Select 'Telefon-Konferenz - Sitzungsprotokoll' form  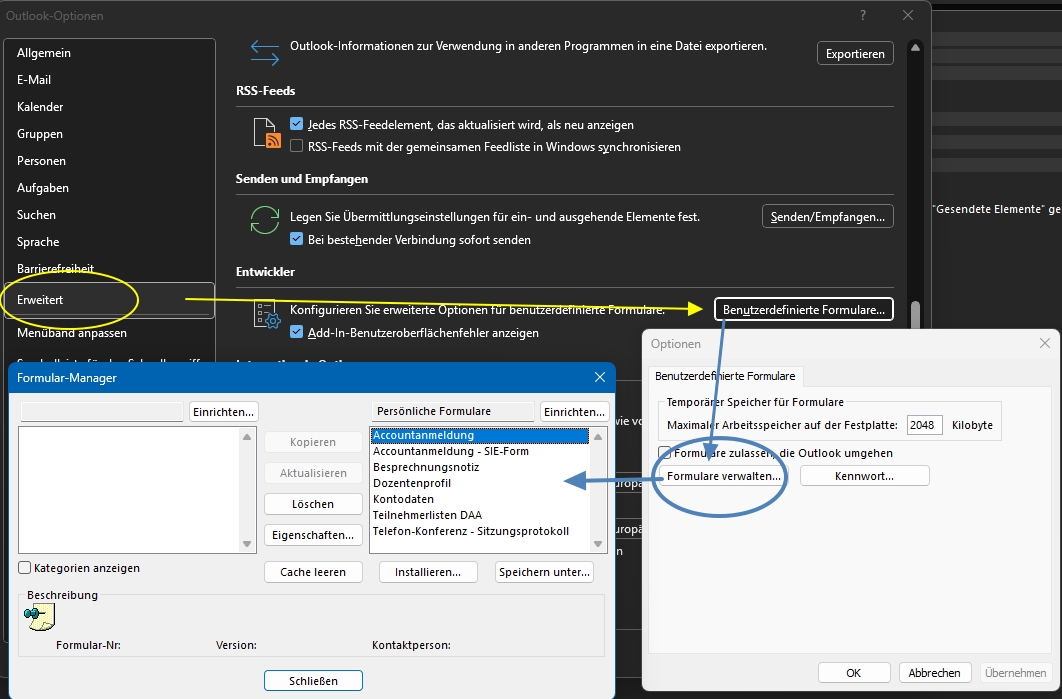point(480,531)
